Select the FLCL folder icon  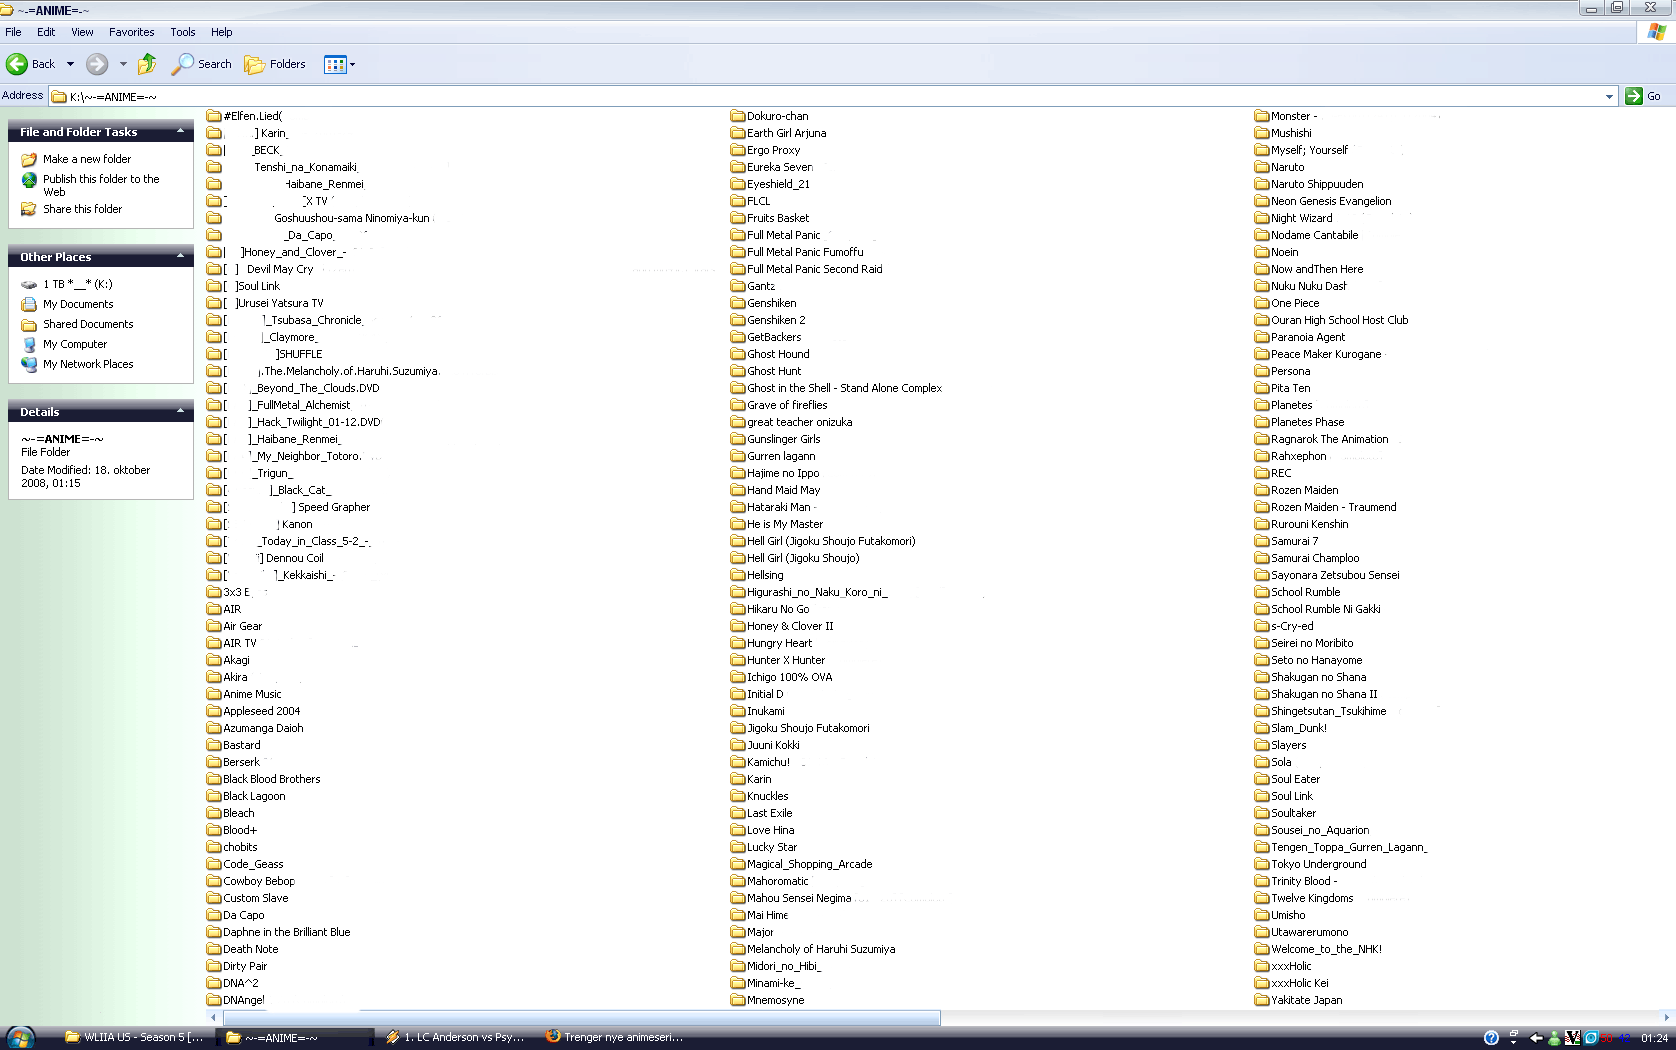coord(738,201)
